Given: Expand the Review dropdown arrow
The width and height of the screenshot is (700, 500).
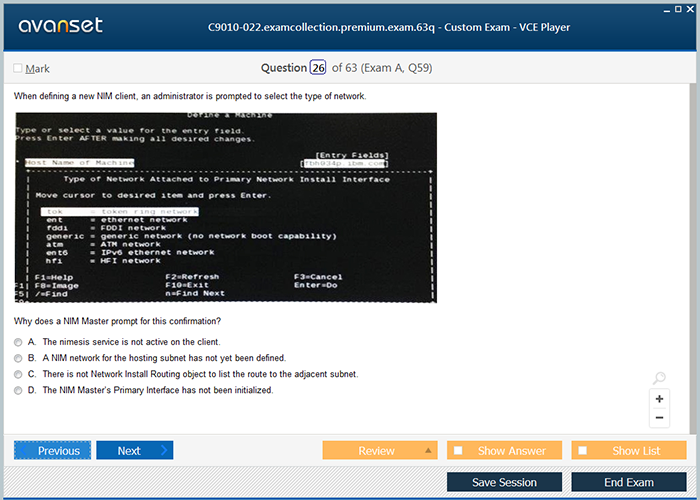Looking at the screenshot, I should point(428,451).
